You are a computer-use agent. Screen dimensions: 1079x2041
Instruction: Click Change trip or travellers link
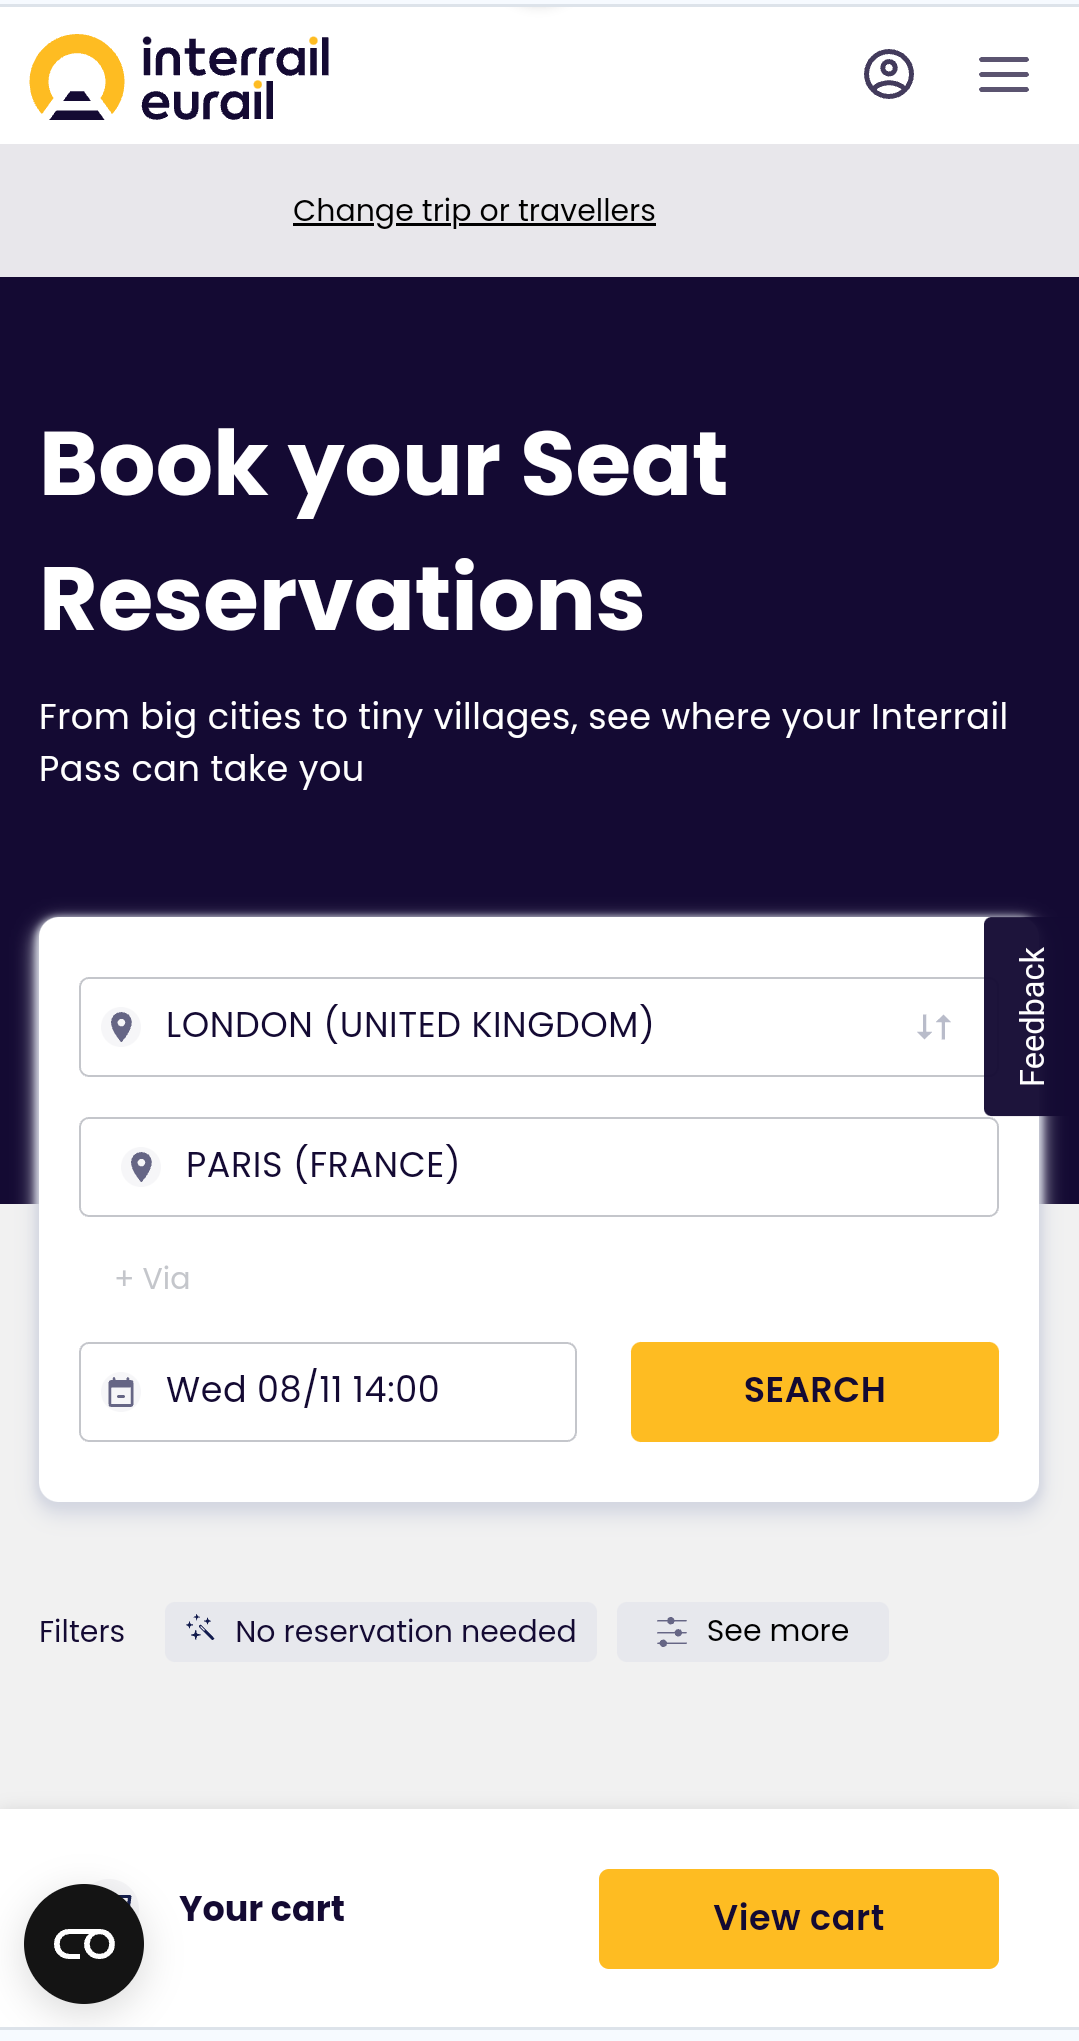tap(474, 211)
